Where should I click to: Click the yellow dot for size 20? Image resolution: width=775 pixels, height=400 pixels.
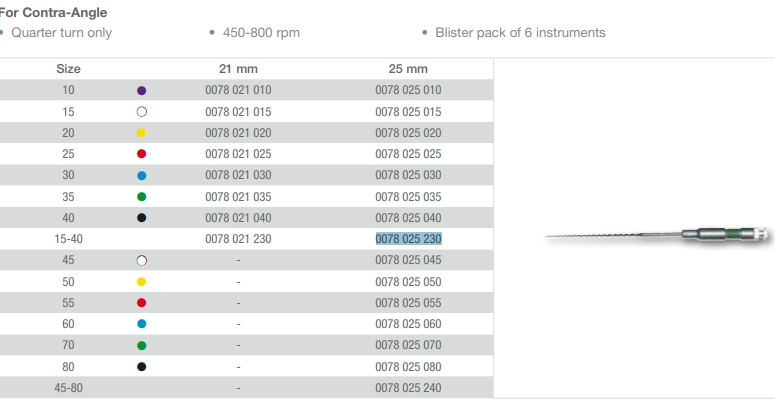141,133
